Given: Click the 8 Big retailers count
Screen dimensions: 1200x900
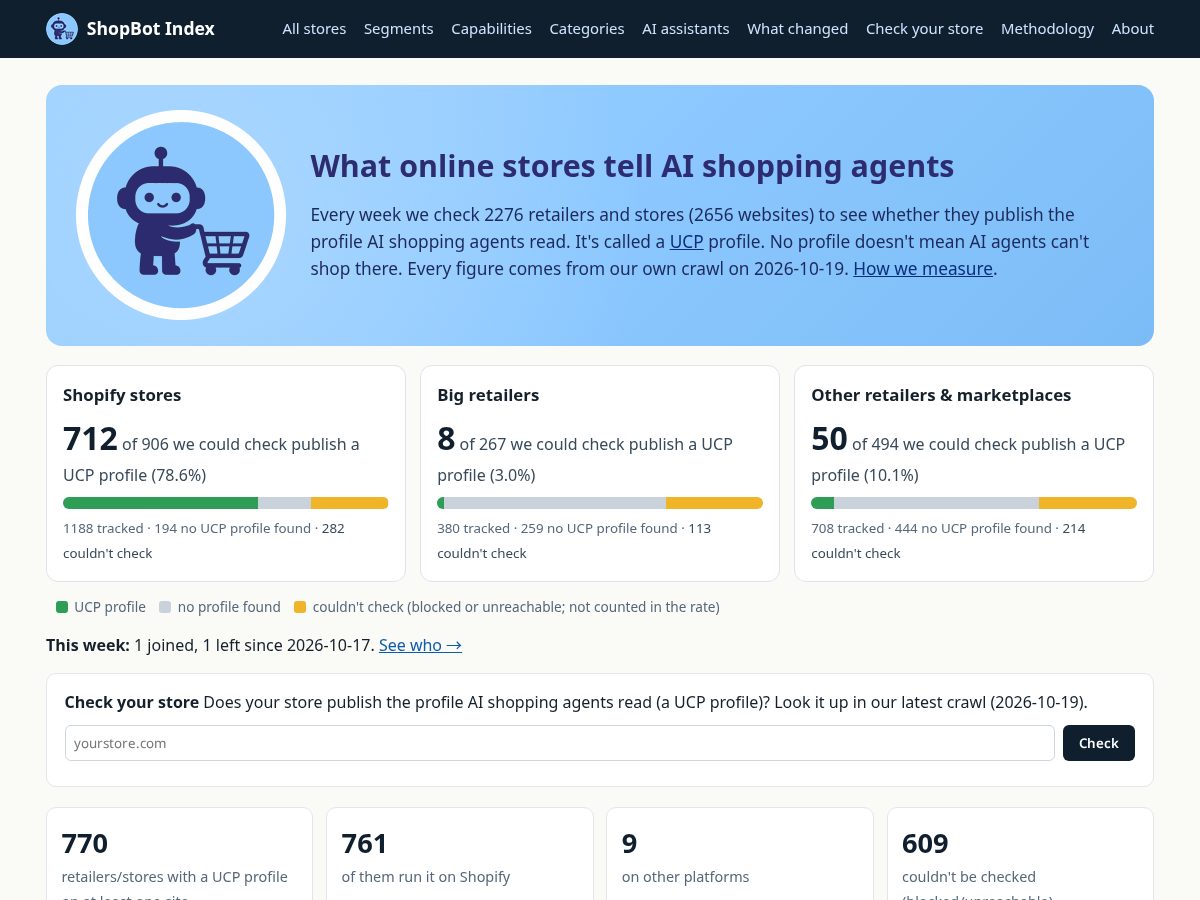Looking at the screenshot, I should pyautogui.click(x=446, y=439).
